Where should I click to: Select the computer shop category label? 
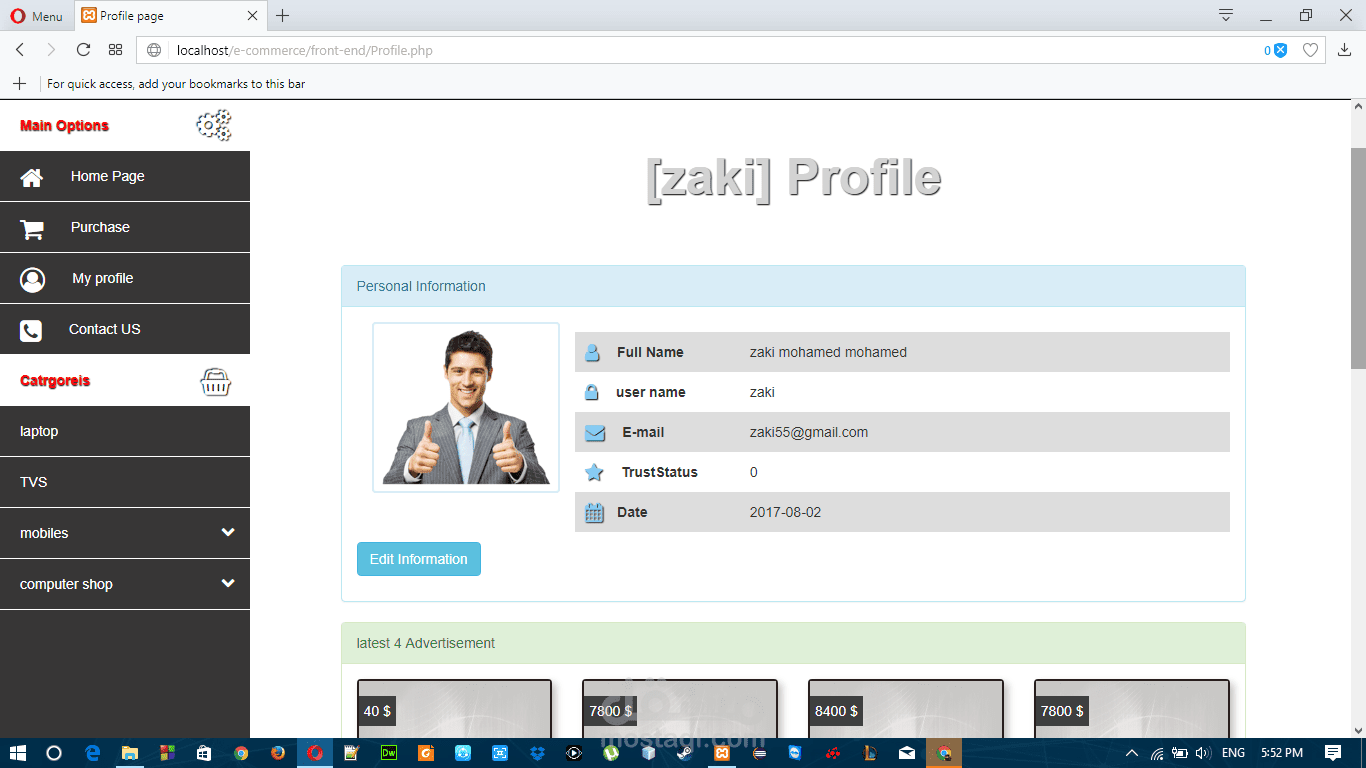pyautogui.click(x=66, y=584)
